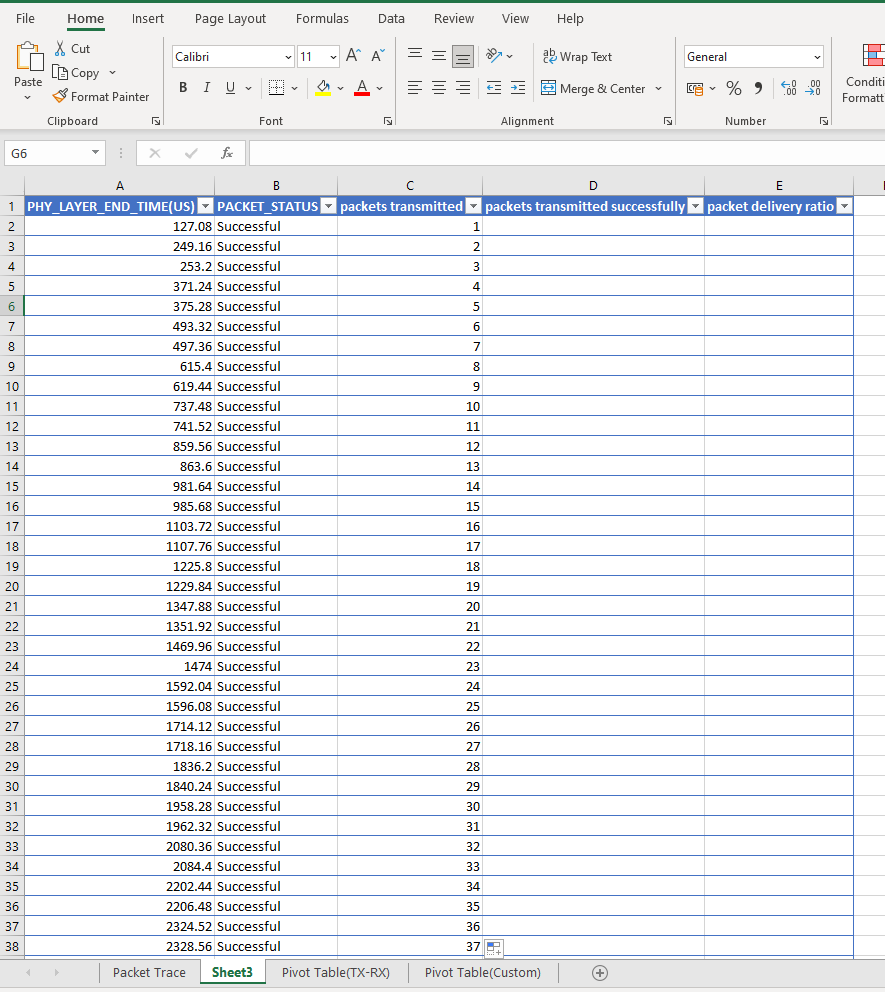The height and width of the screenshot is (992, 885).
Task: Open the Pivot Table(Custom) sheet tab
Action: point(483,973)
